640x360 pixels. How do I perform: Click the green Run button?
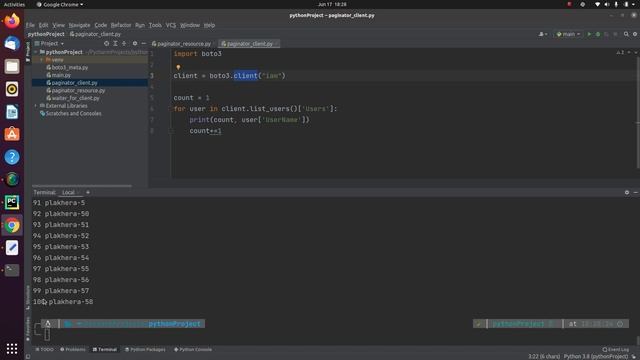pyautogui.click(x=589, y=34)
